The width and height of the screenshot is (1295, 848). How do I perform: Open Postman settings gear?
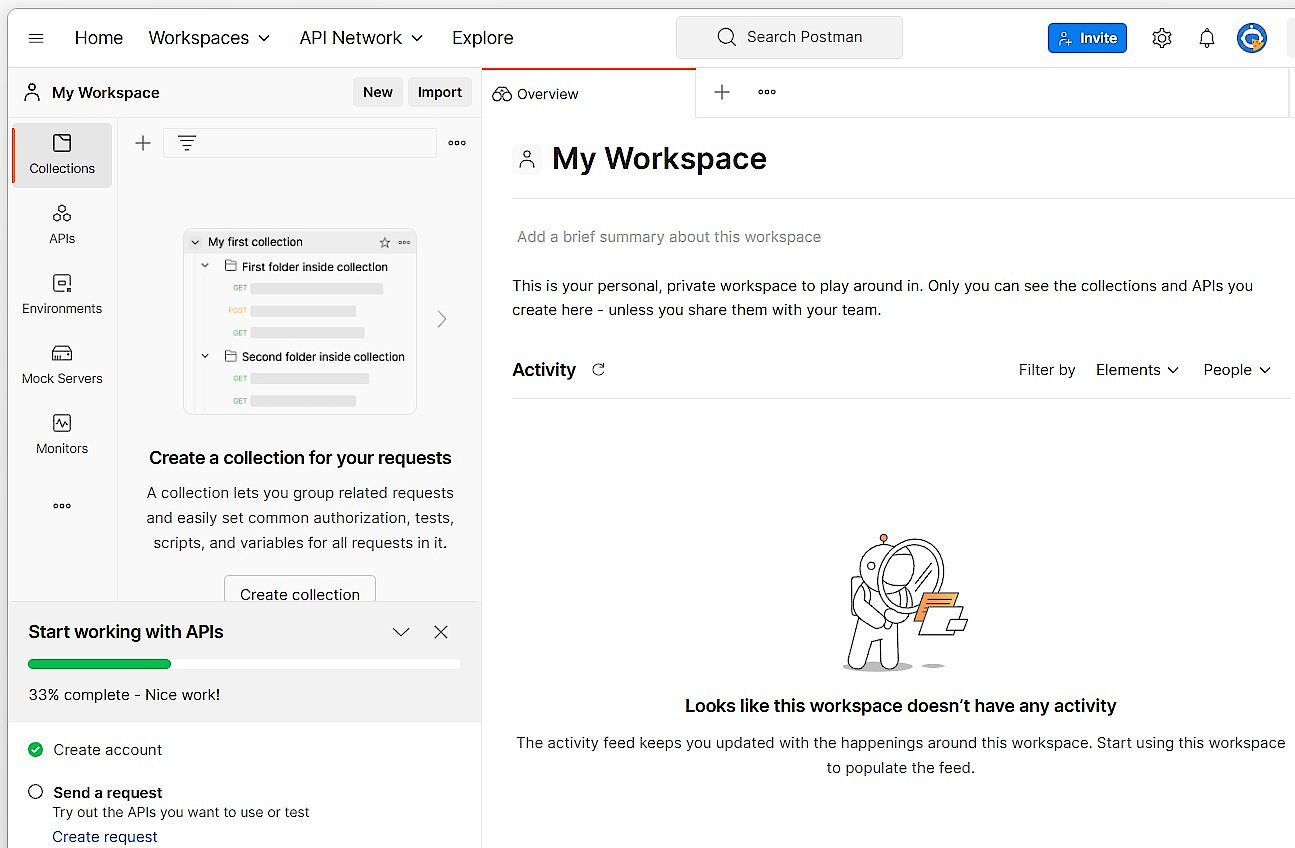coord(1161,37)
